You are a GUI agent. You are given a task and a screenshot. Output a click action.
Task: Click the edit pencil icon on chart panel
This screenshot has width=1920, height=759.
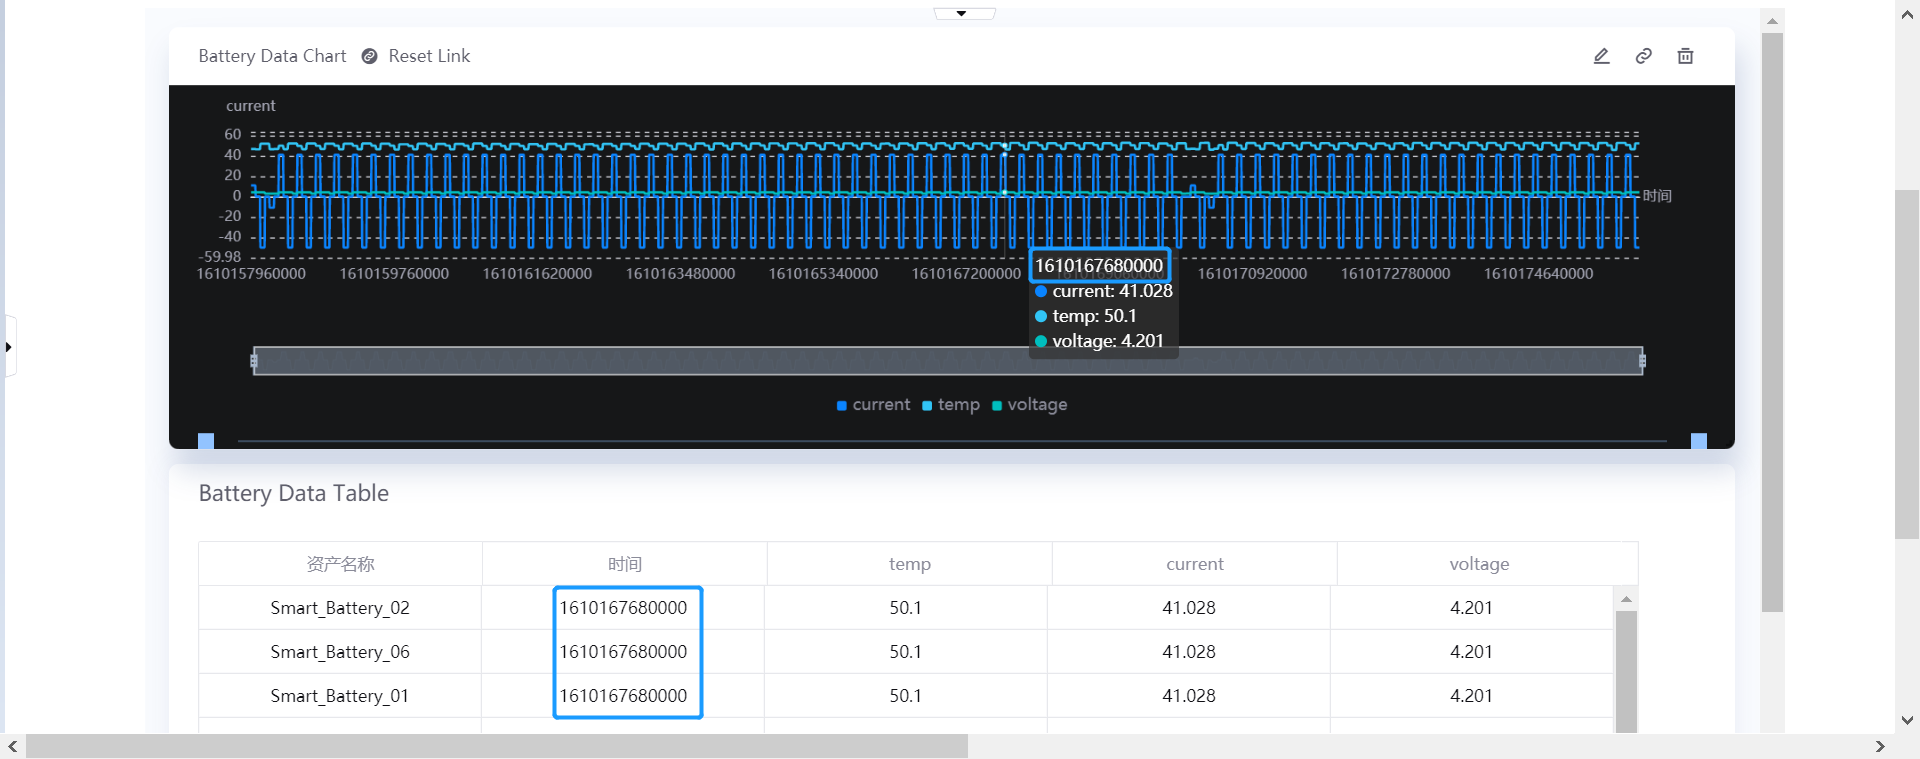click(x=1601, y=56)
